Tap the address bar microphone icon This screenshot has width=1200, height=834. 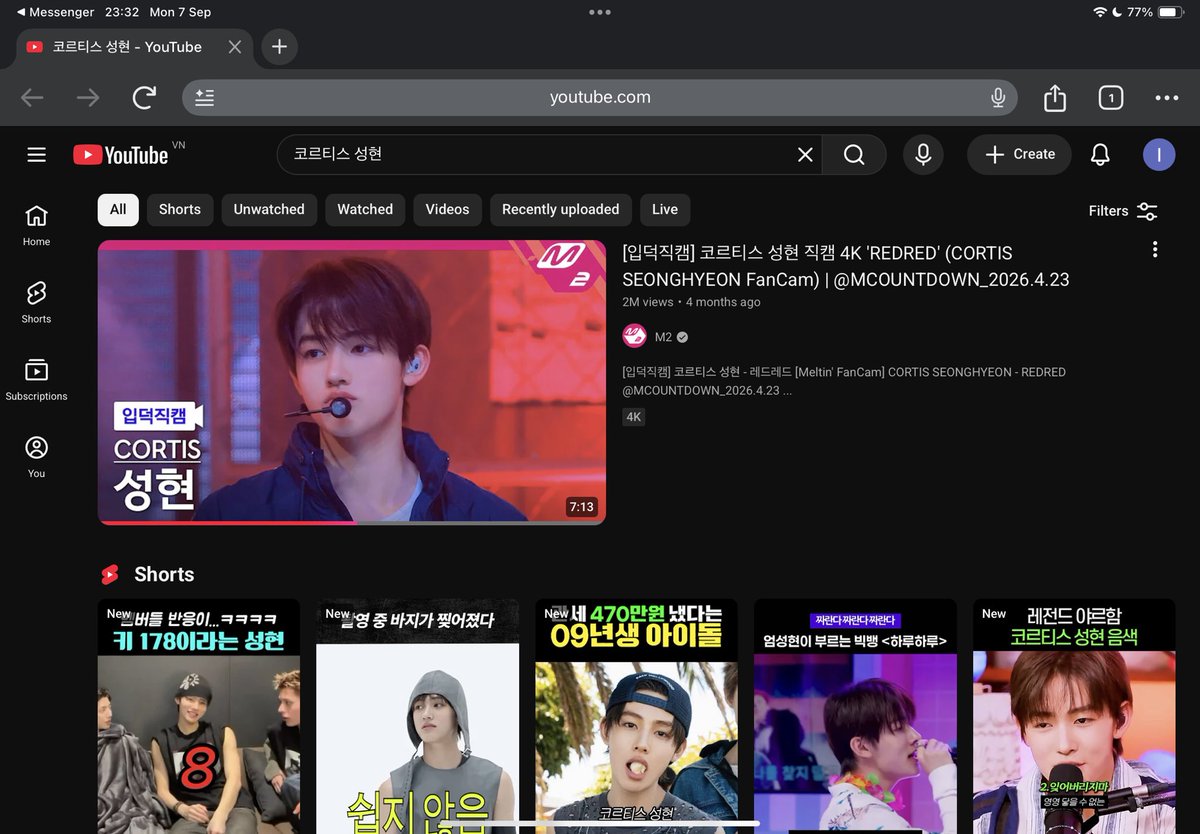[x=997, y=97]
